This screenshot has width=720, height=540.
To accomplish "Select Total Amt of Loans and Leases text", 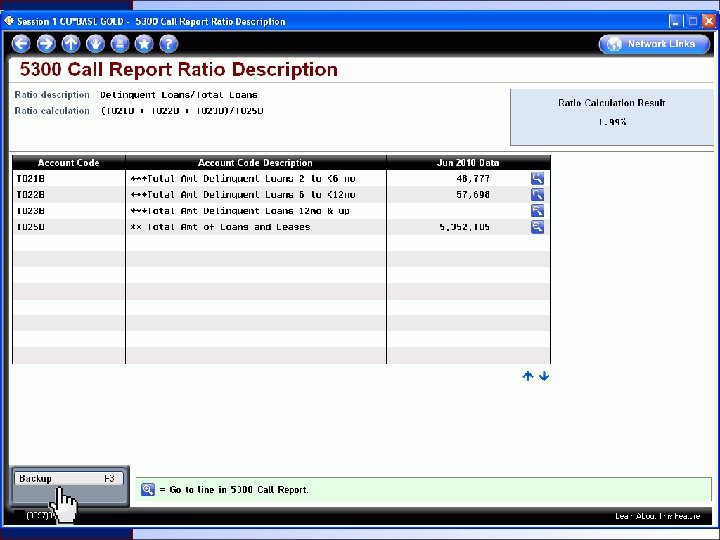I will click(x=220, y=227).
